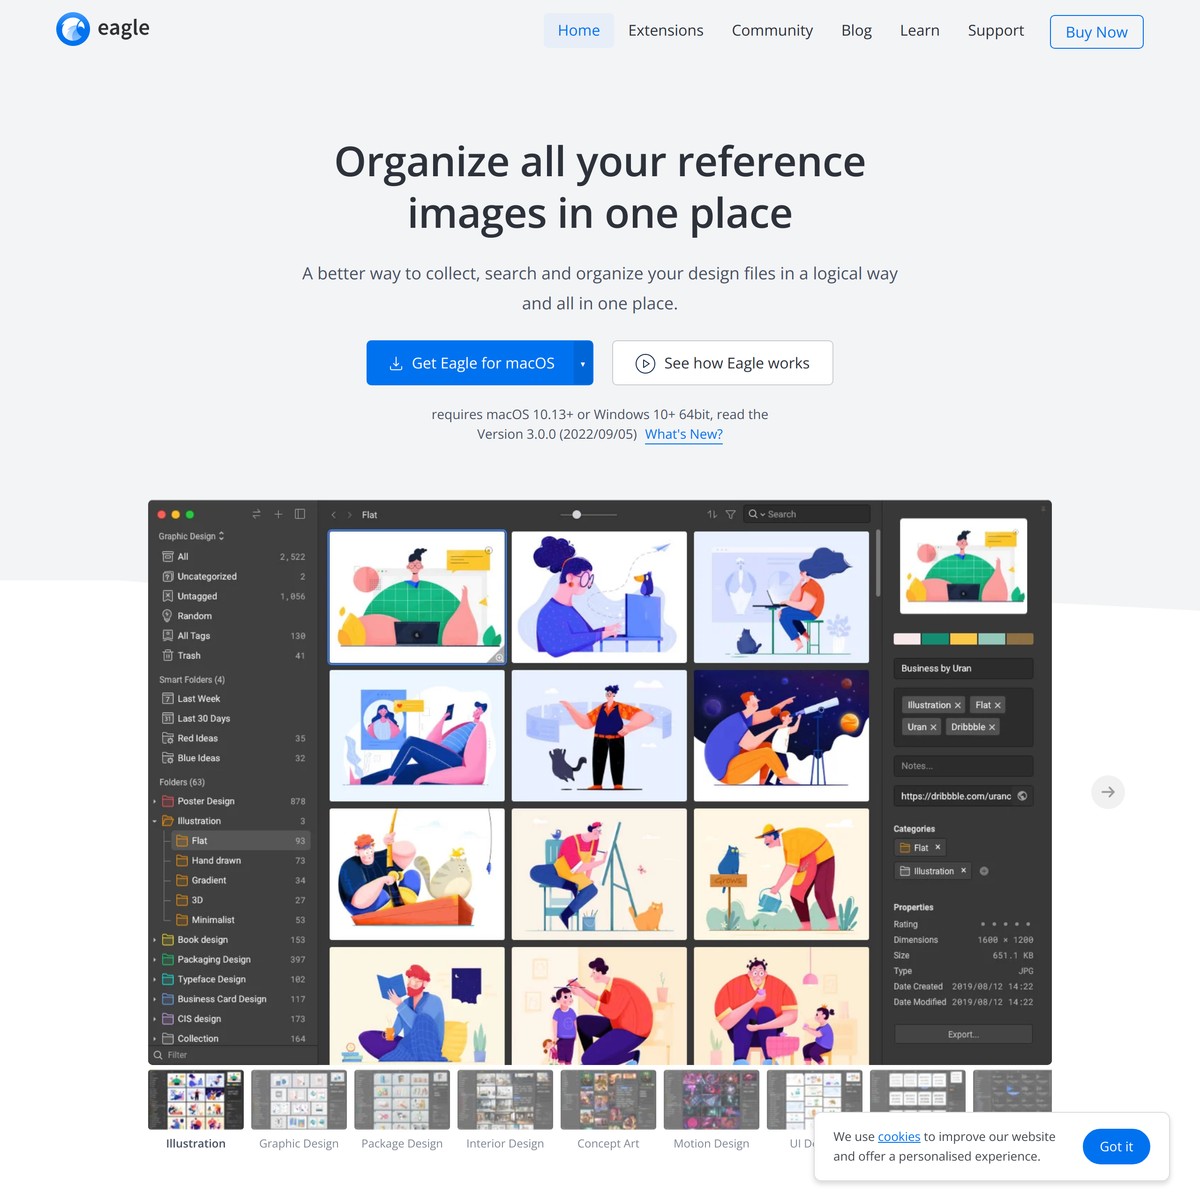Toggle the sidebar panel layout icon

point(300,513)
